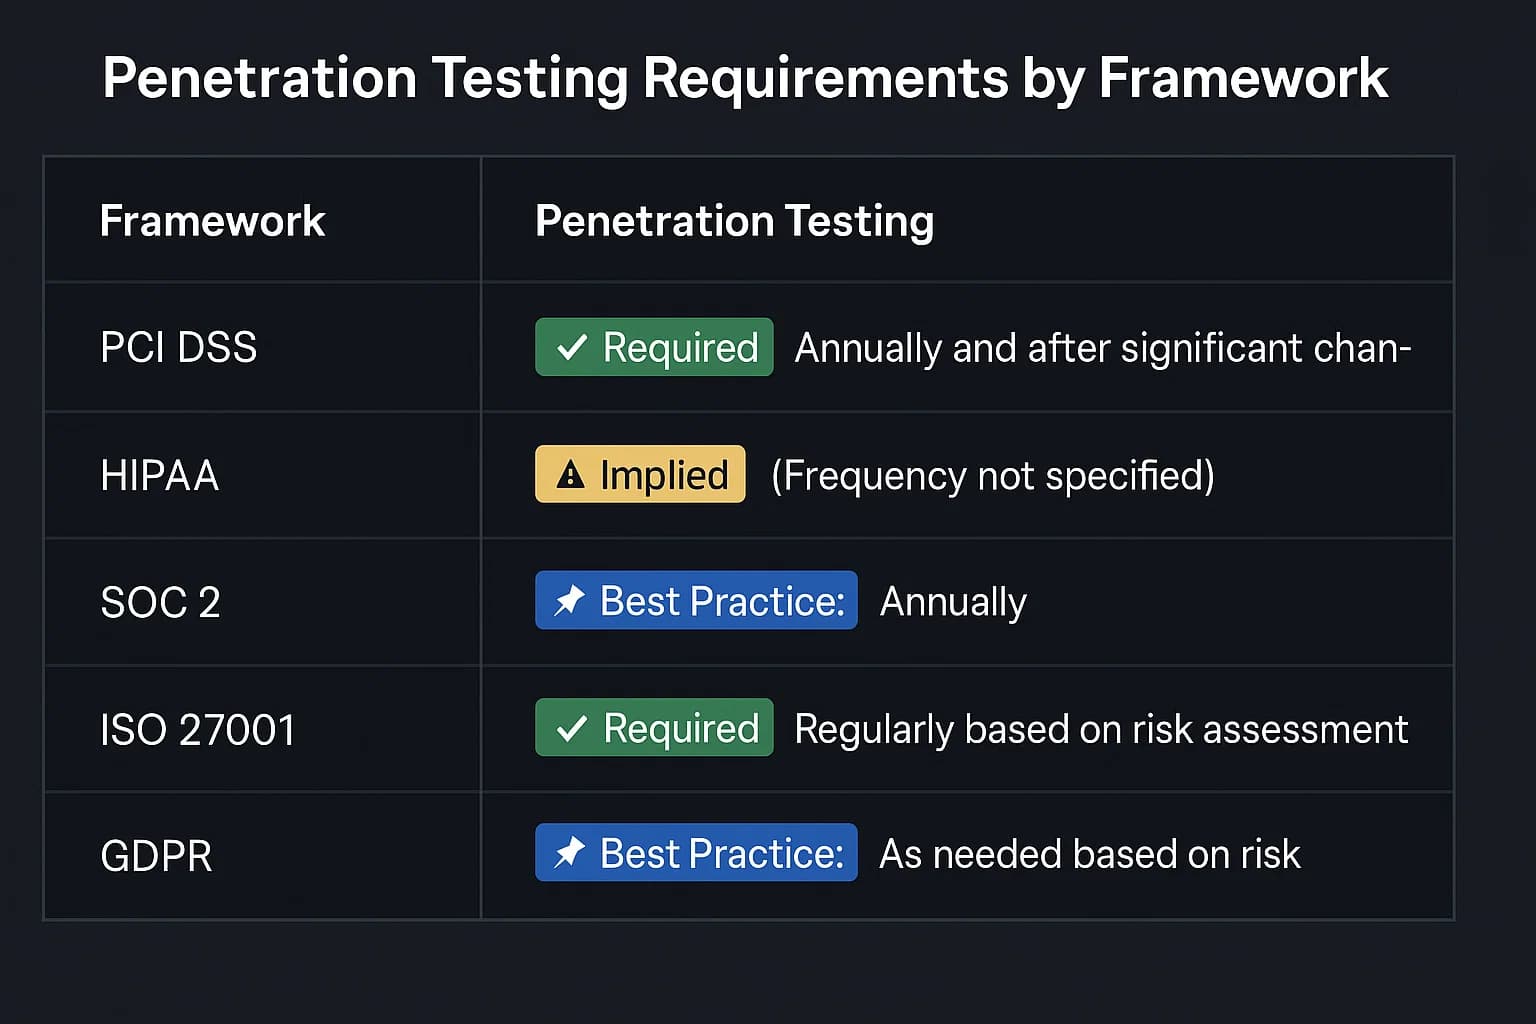Click the checkmark icon in PCI DSS row
The image size is (1536, 1024).
571,348
